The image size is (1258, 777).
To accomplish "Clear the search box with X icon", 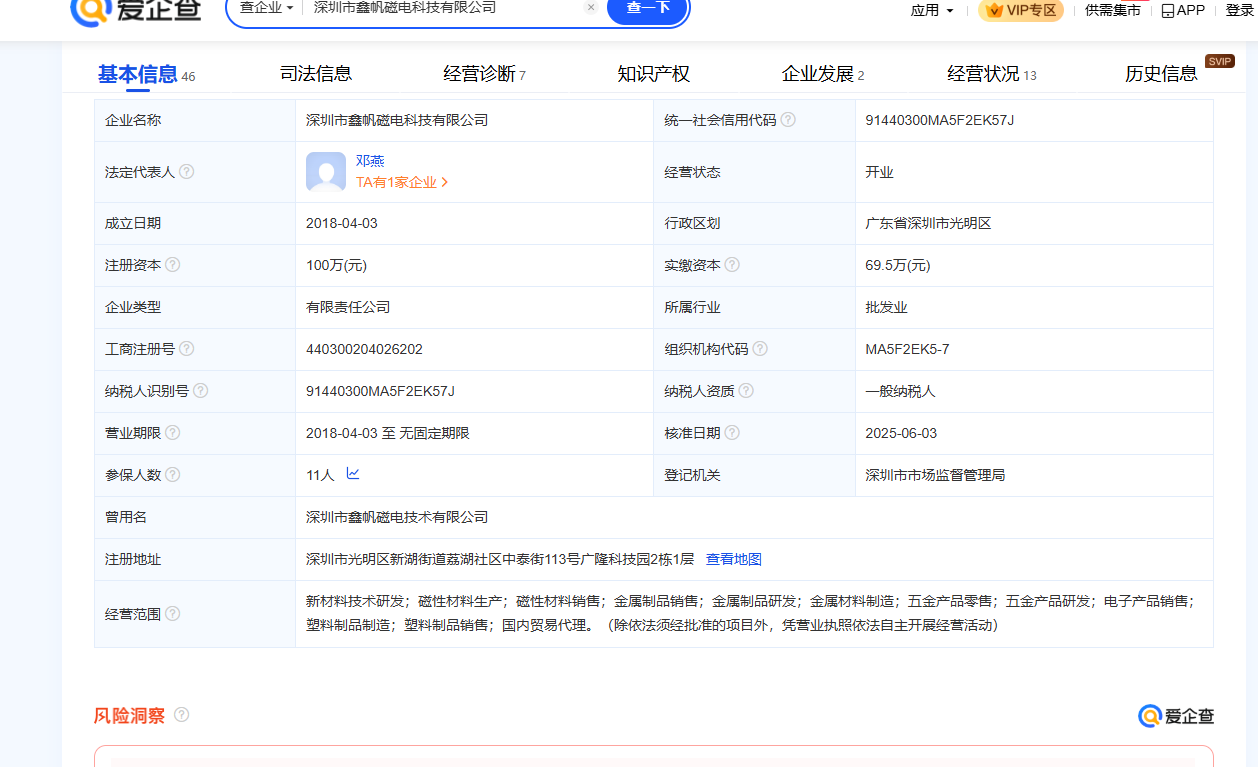I will click(x=590, y=8).
